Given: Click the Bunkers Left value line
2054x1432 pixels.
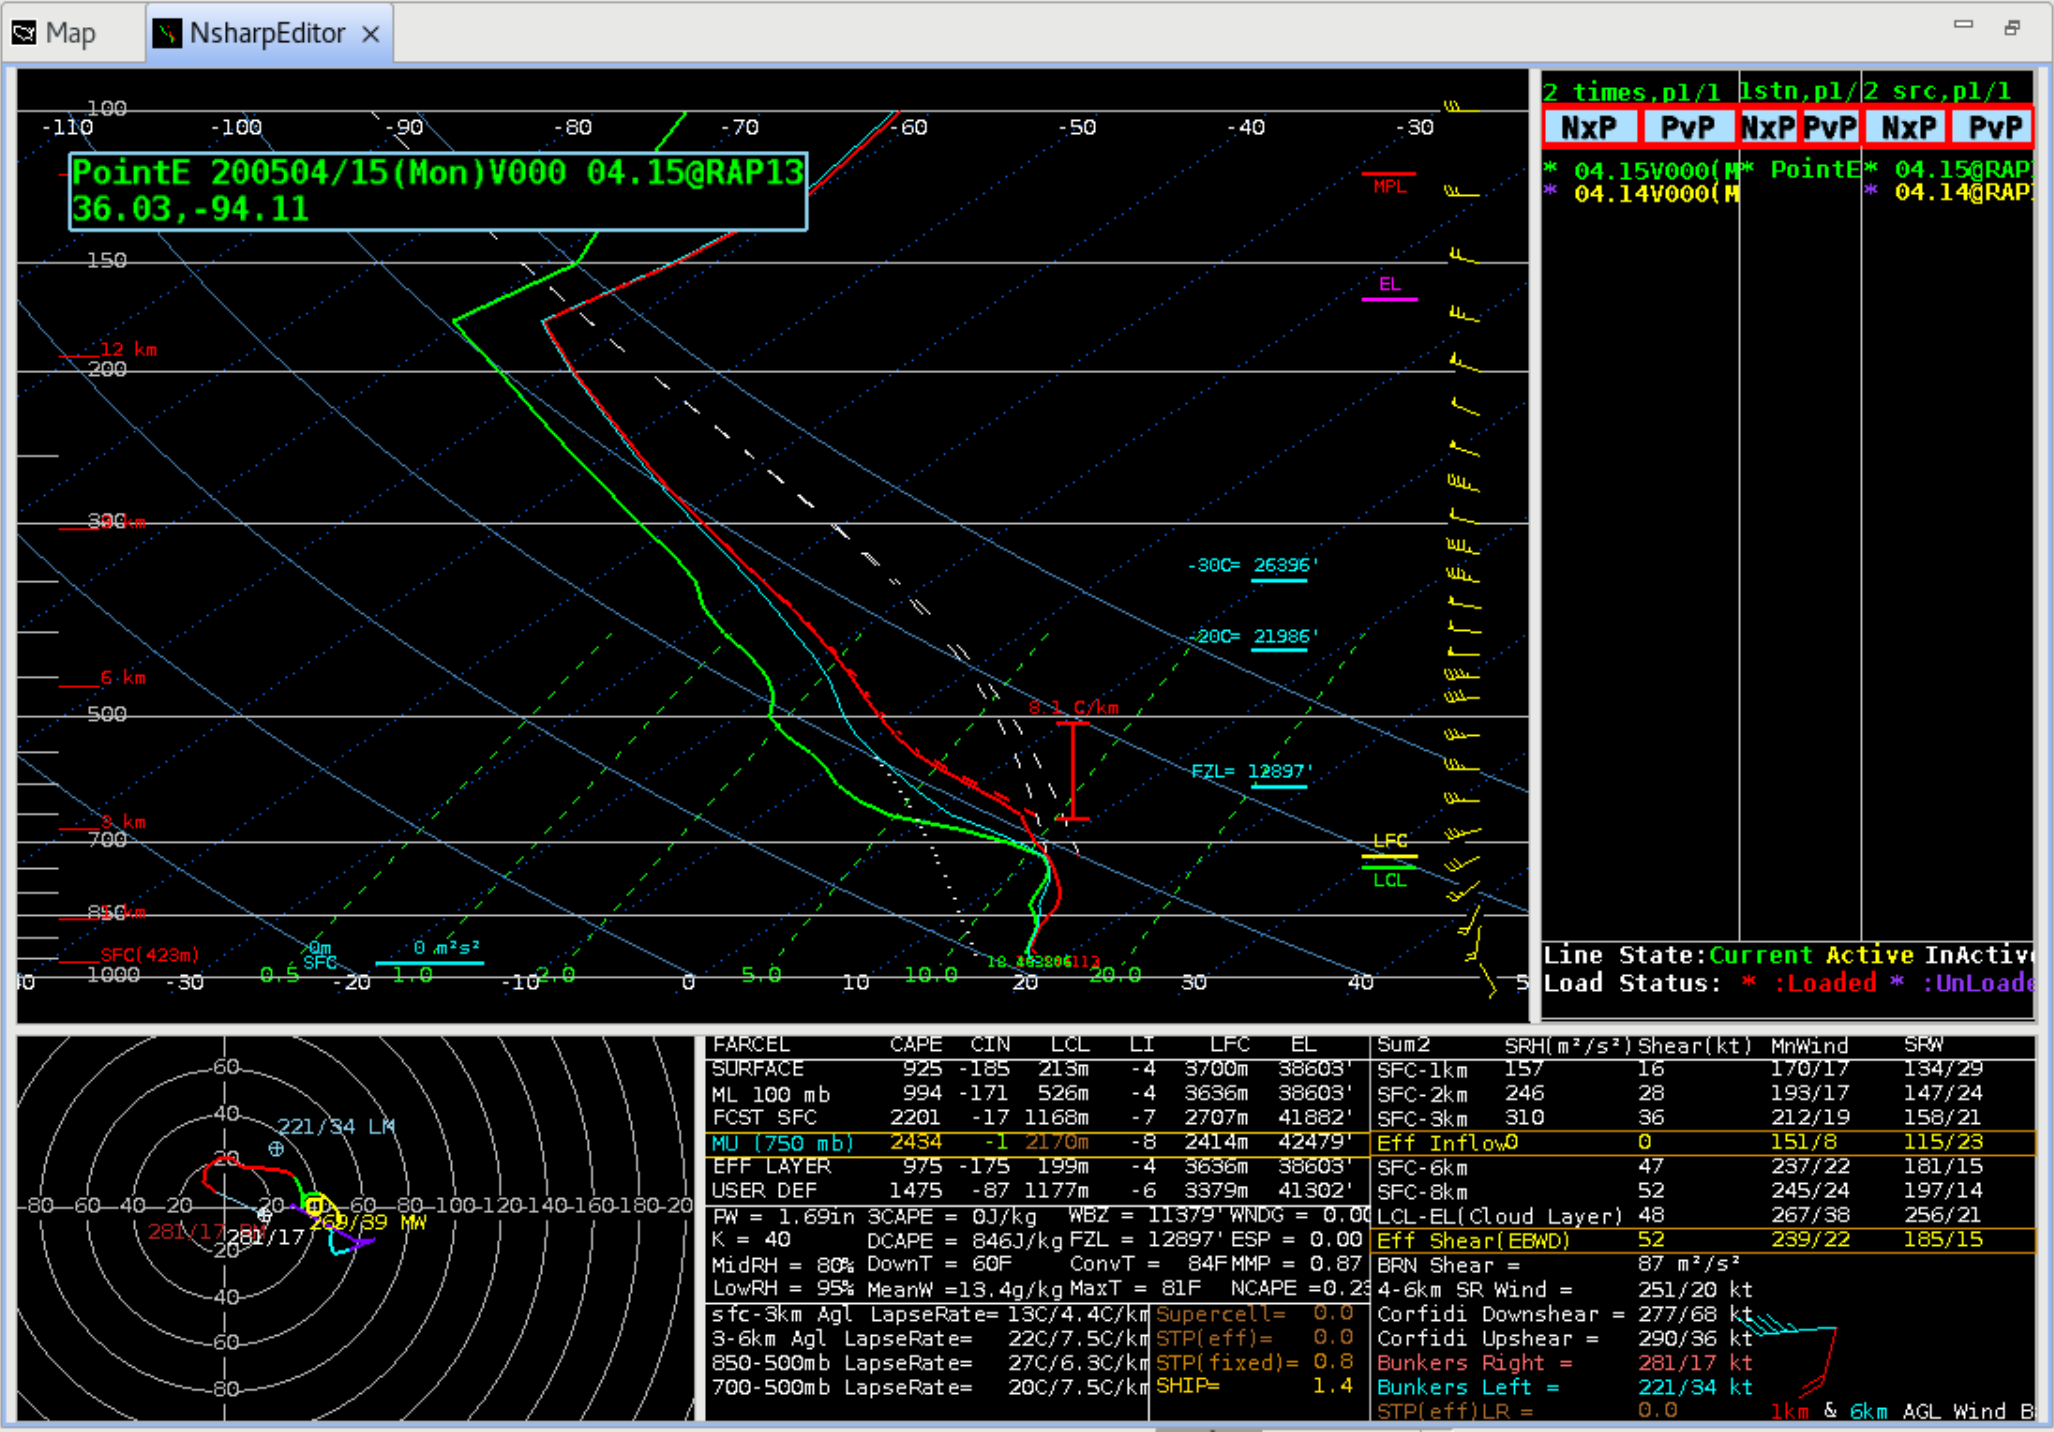Looking at the screenshot, I should 1565,1387.
